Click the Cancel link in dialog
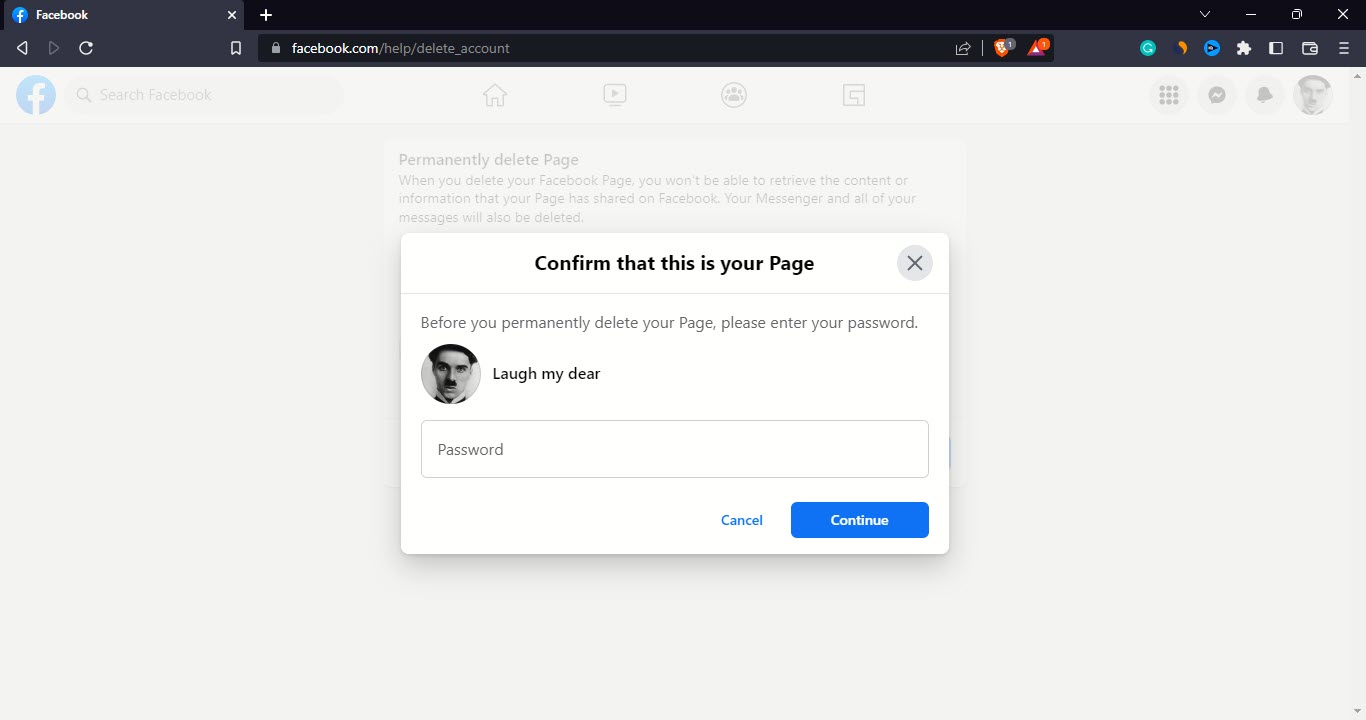The width and height of the screenshot is (1366, 720). pyautogui.click(x=742, y=520)
